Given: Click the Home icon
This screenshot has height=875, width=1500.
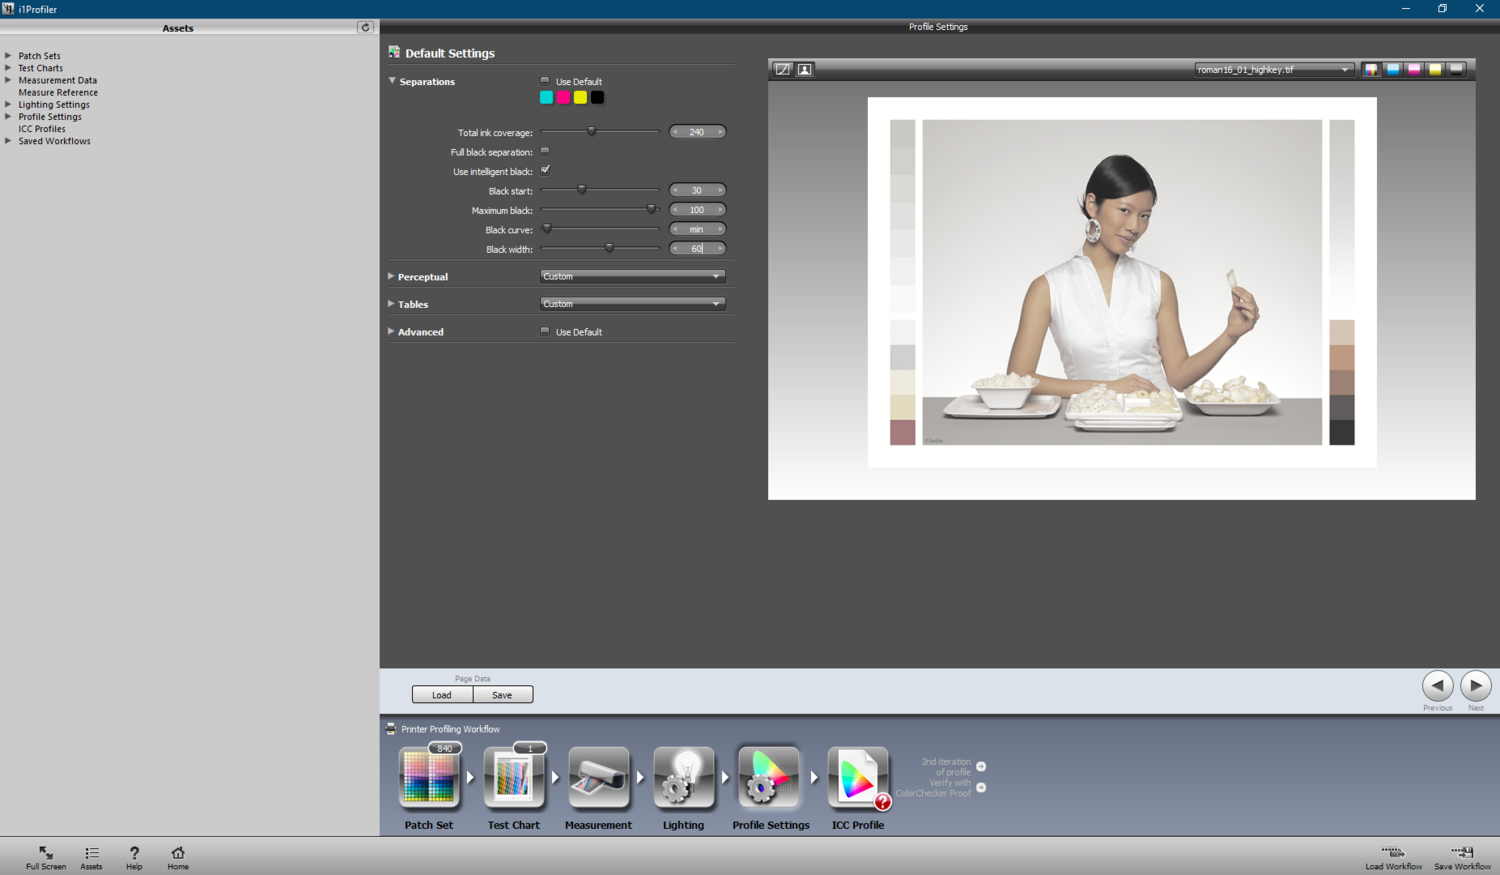Looking at the screenshot, I should pyautogui.click(x=178, y=857).
